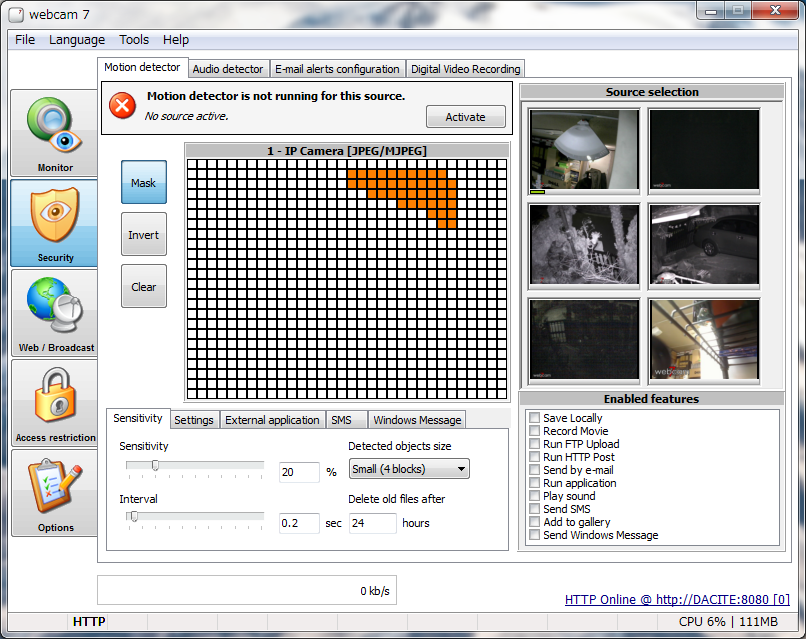Toggle the Run FTP Upload checkbox

pyautogui.click(x=535, y=444)
